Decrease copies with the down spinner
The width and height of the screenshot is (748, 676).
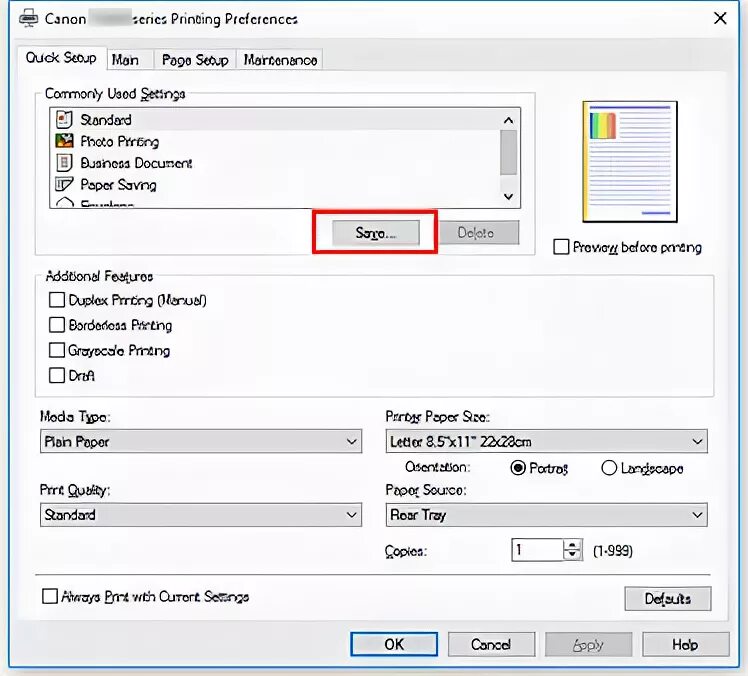tap(572, 556)
